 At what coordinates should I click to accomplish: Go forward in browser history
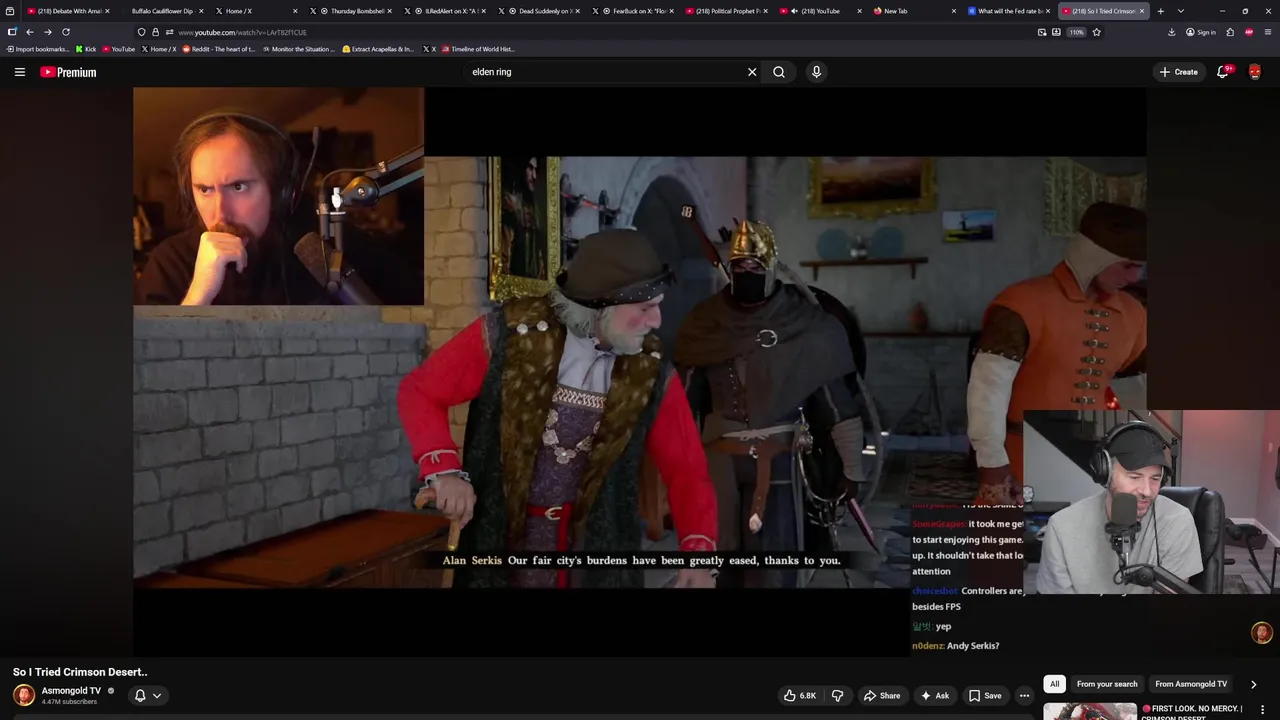coord(47,32)
